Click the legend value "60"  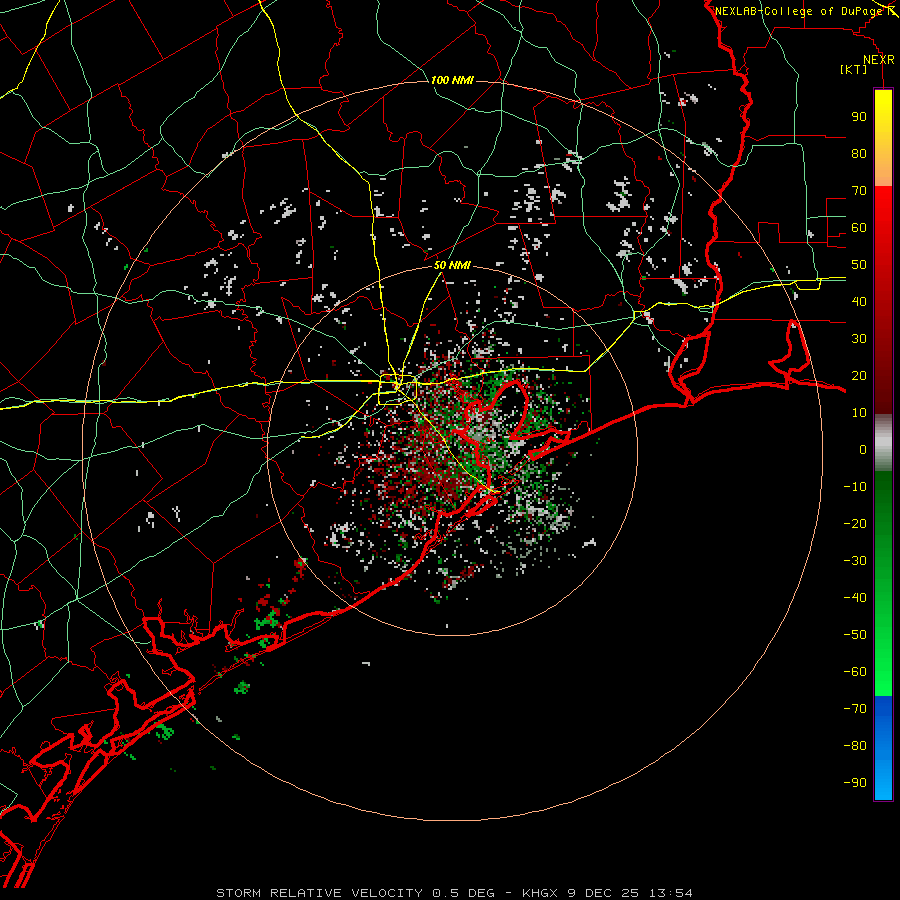(859, 228)
